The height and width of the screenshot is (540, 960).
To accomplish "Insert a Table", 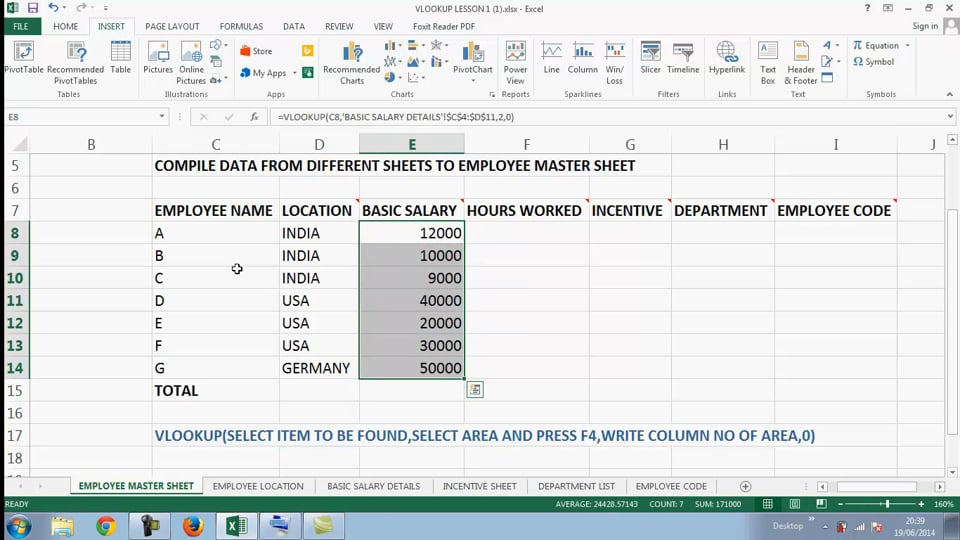I will pos(121,59).
